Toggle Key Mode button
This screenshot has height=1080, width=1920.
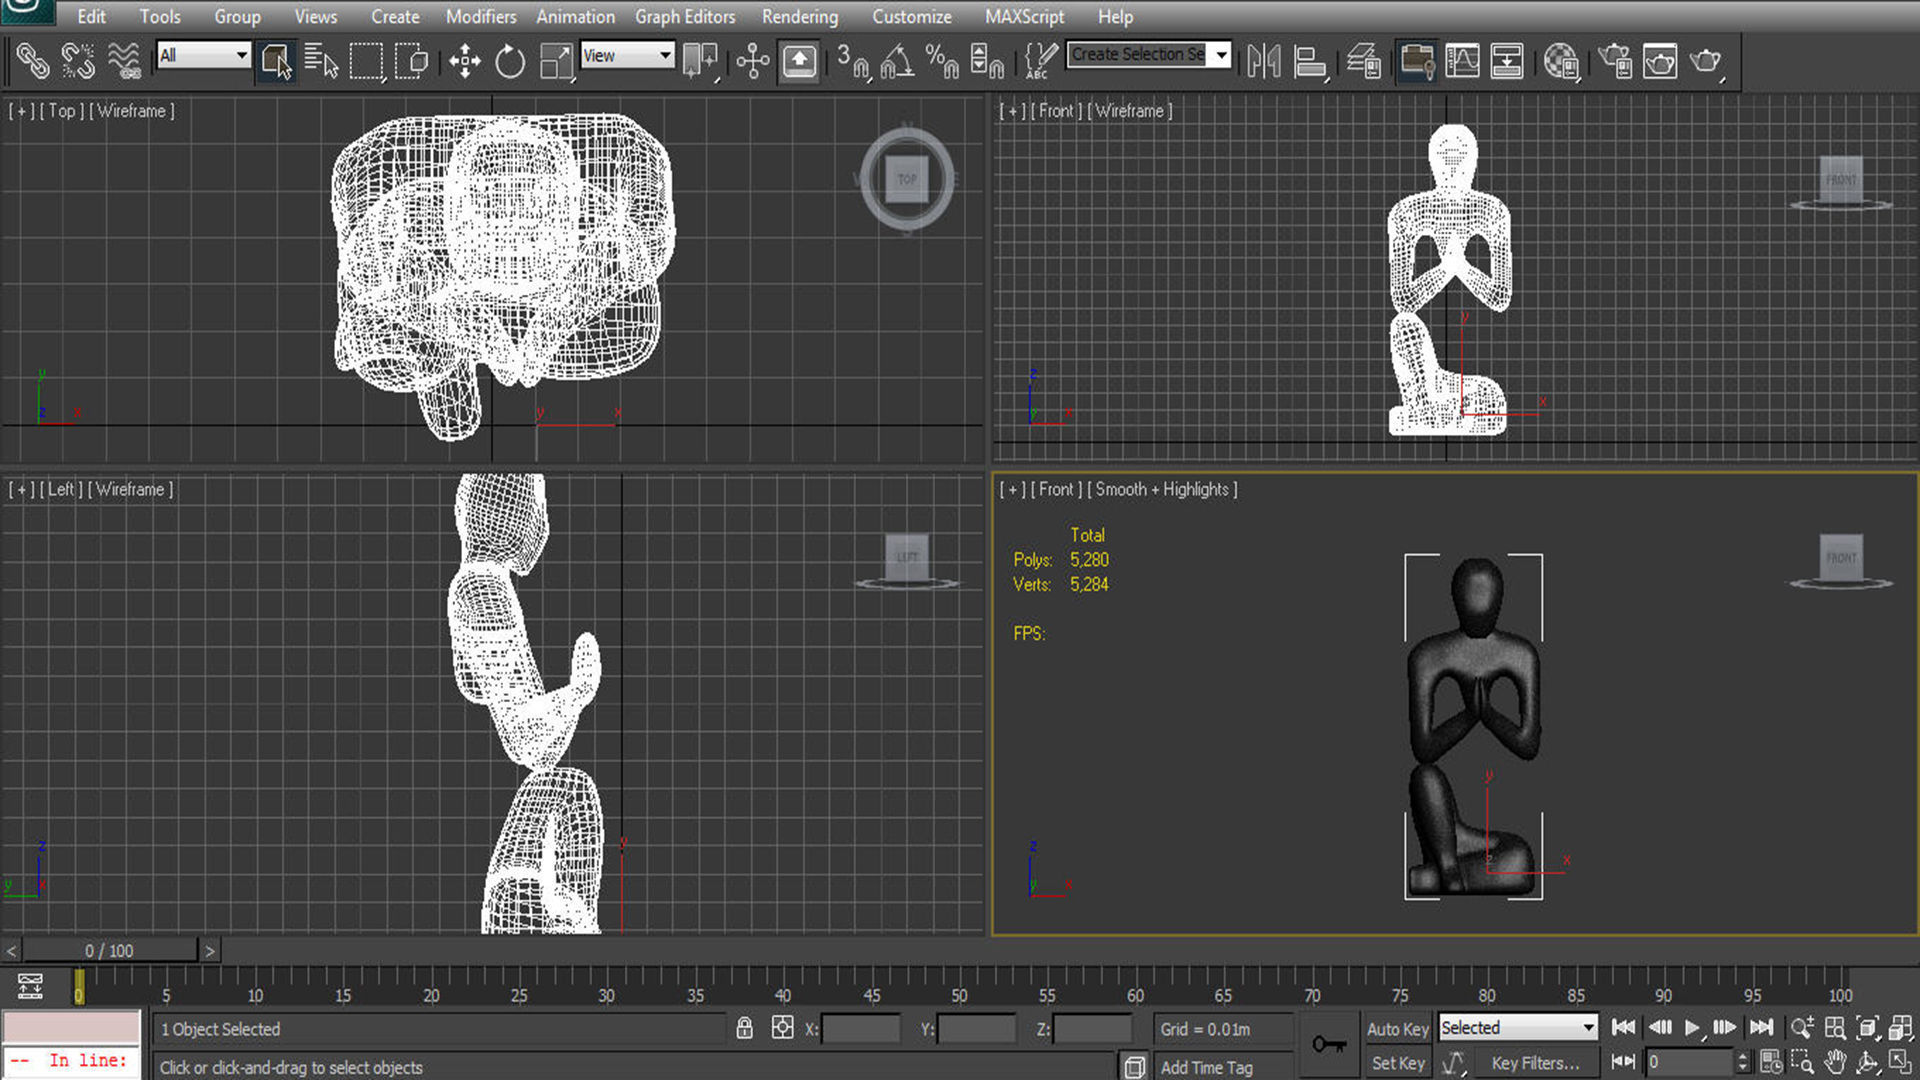(1623, 1061)
